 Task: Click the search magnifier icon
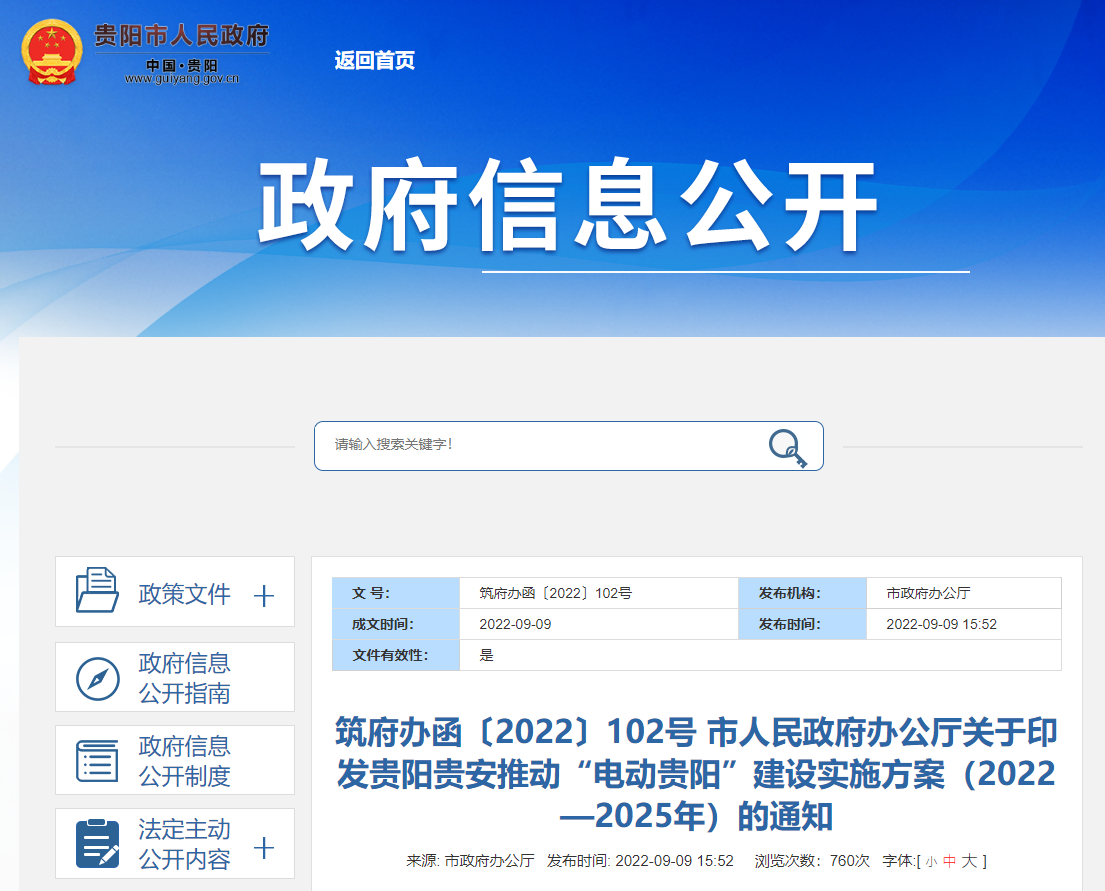[x=787, y=448]
